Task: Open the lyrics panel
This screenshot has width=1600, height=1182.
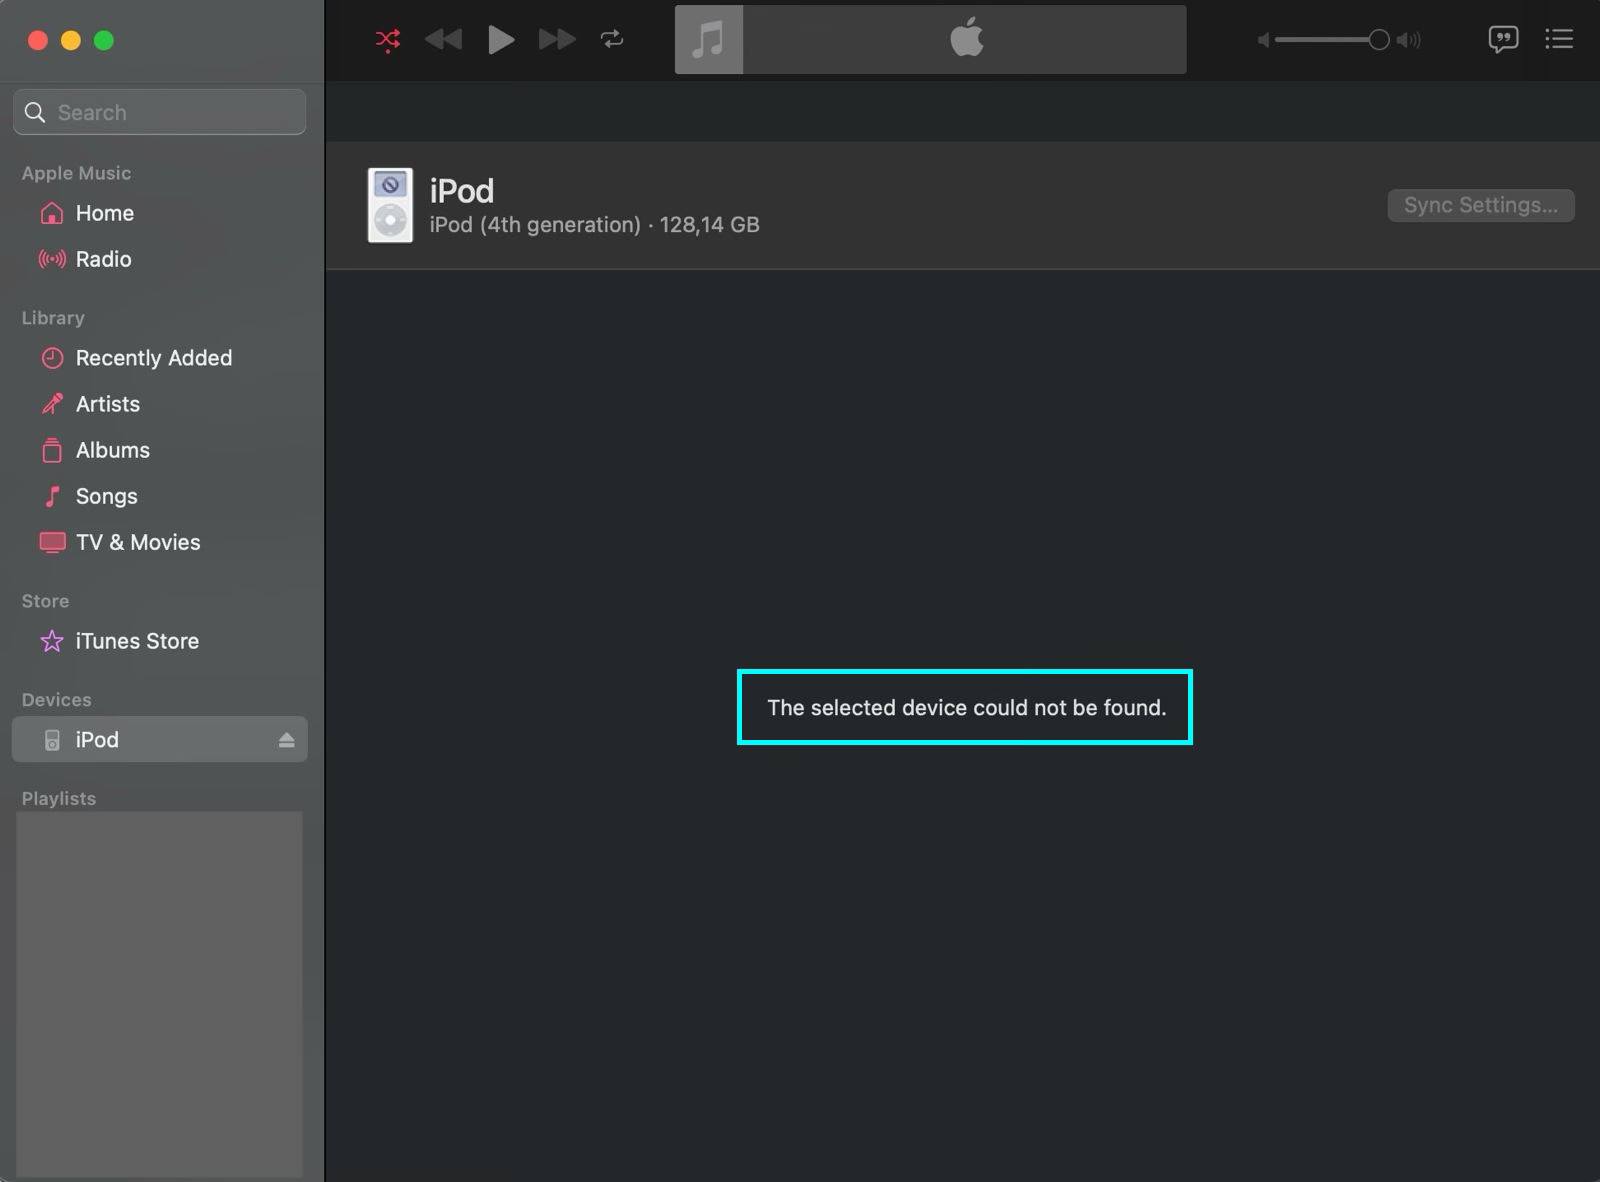Action: tap(1503, 39)
